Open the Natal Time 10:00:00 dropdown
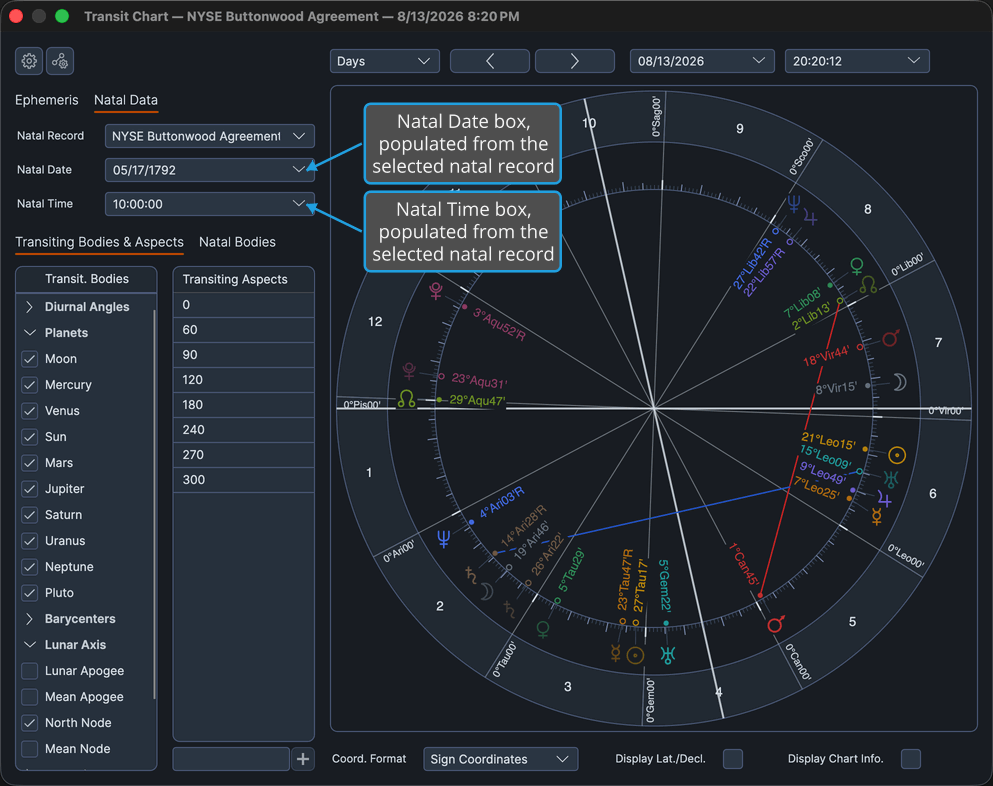Viewport: 993px width, 786px height. pos(210,204)
